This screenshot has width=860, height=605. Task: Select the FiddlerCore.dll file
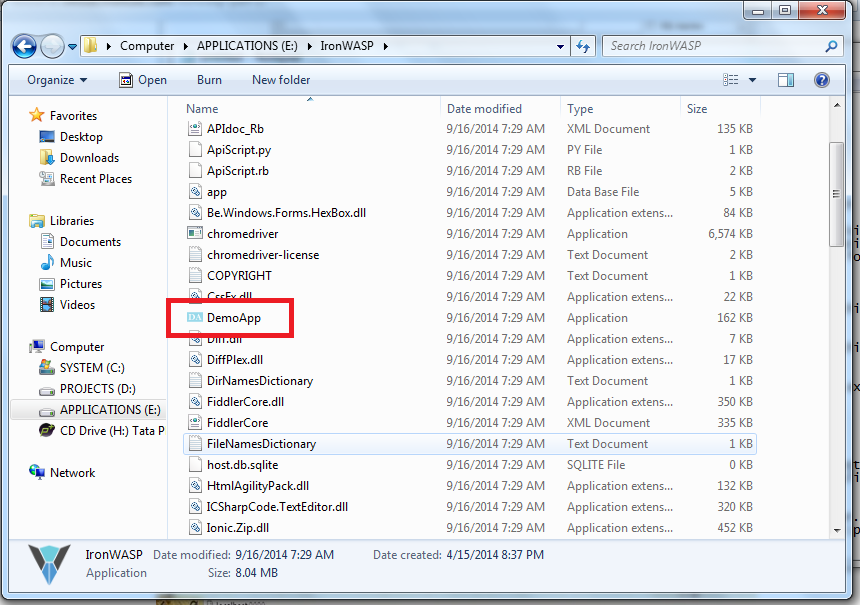coord(247,401)
